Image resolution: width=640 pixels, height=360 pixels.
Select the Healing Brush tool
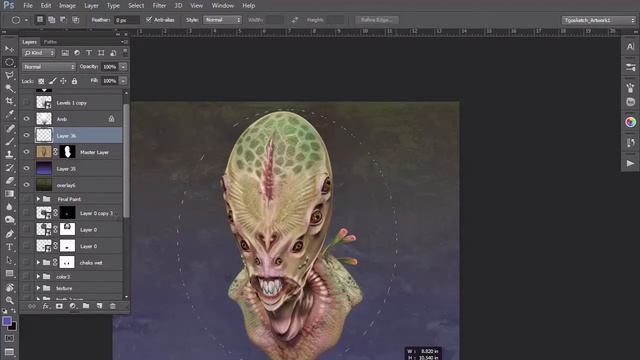[x=9, y=128]
